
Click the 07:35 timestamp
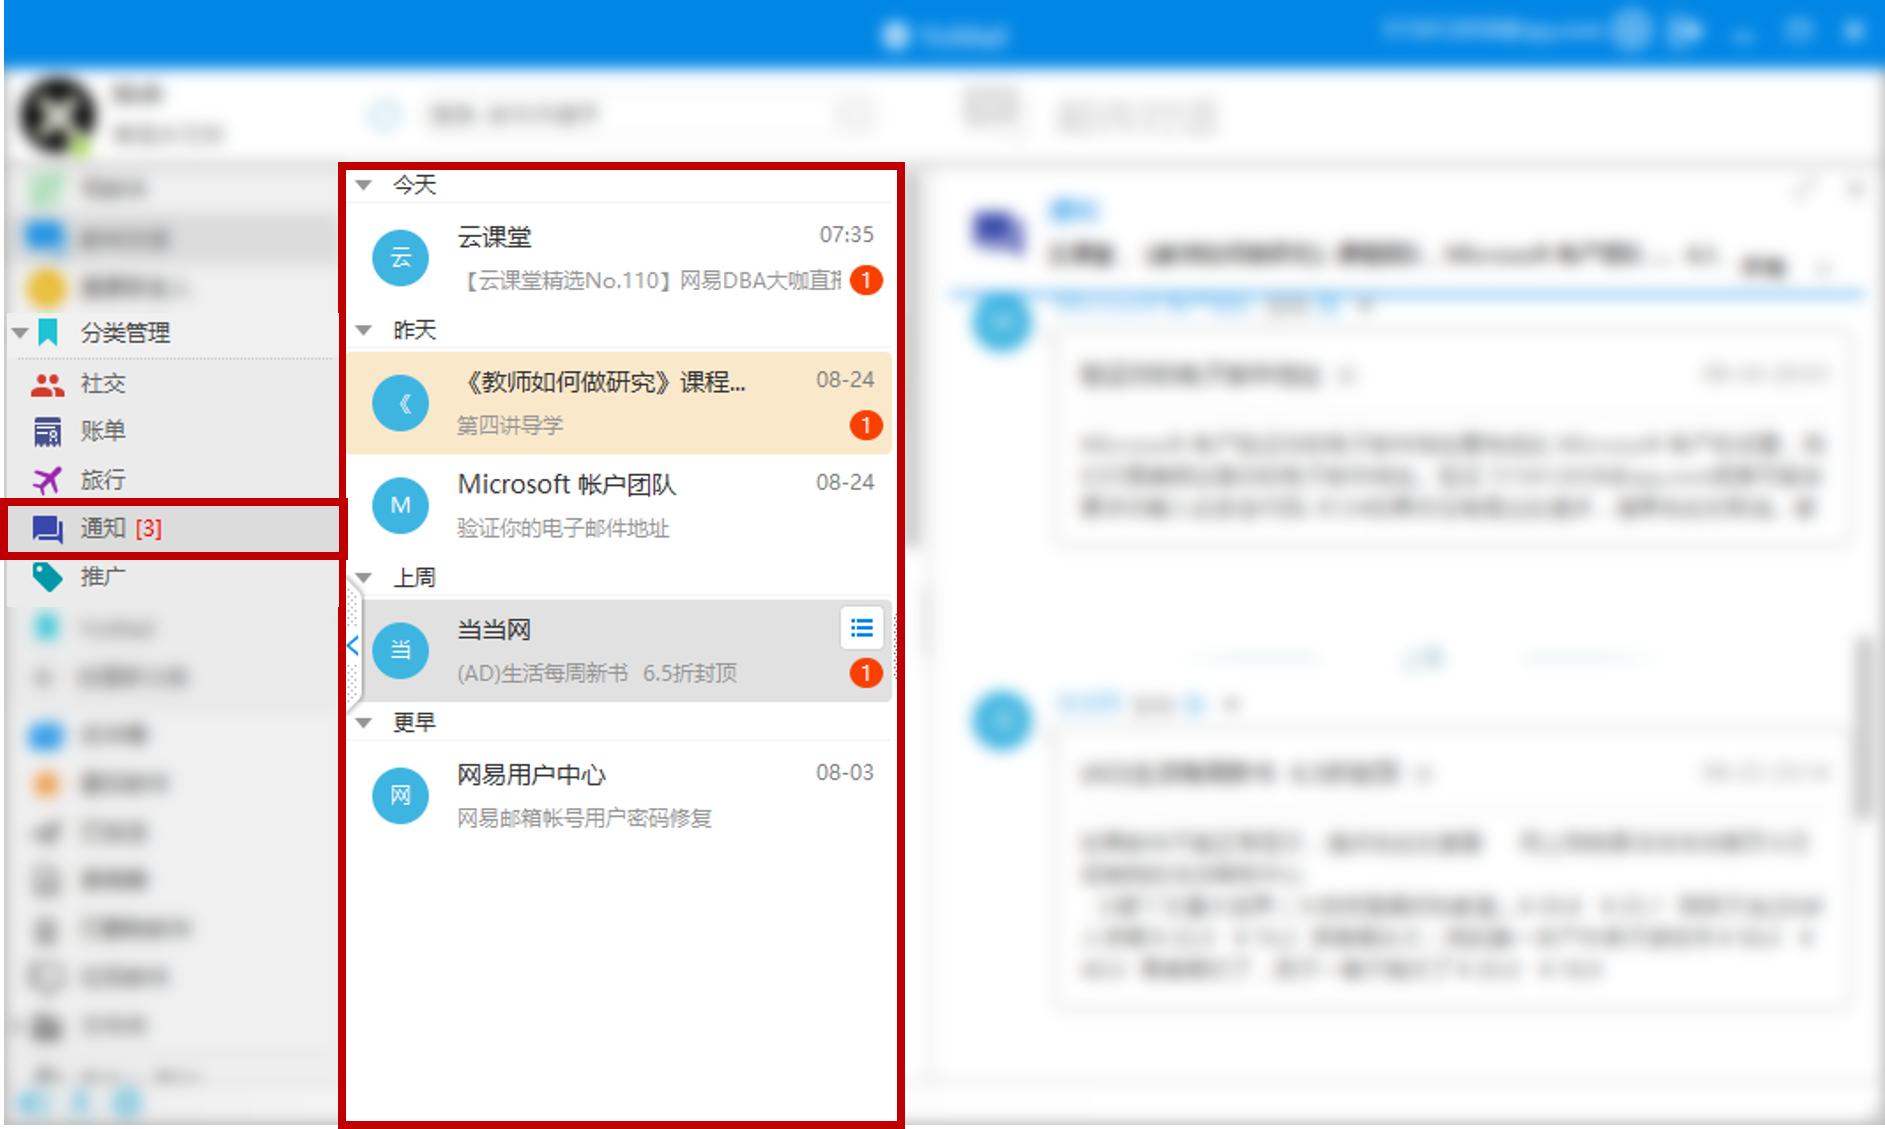846,235
